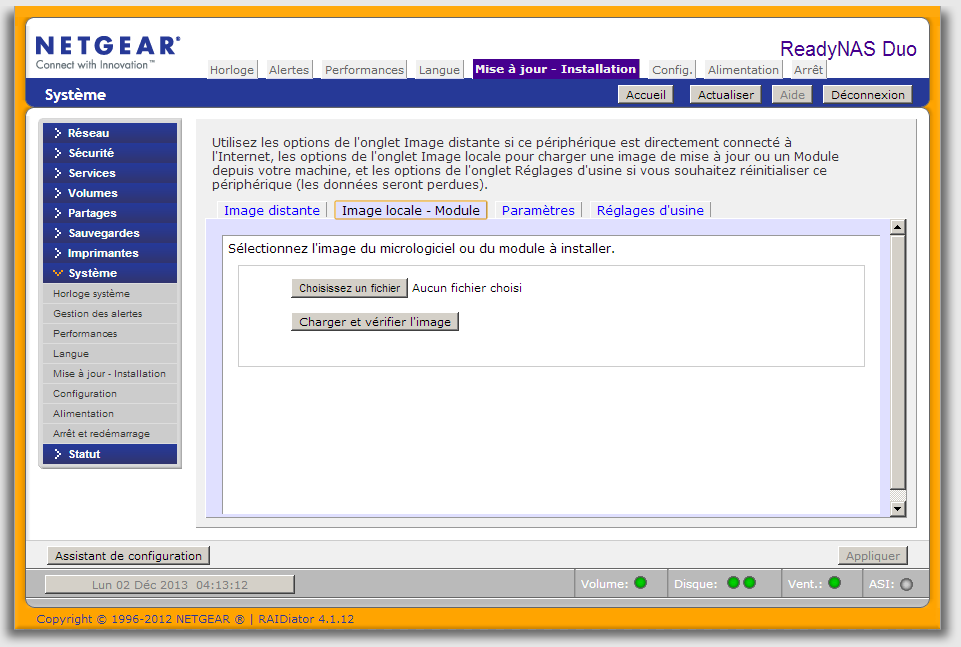Log out with the Déconnexion button
961x647 pixels.
tap(867, 95)
